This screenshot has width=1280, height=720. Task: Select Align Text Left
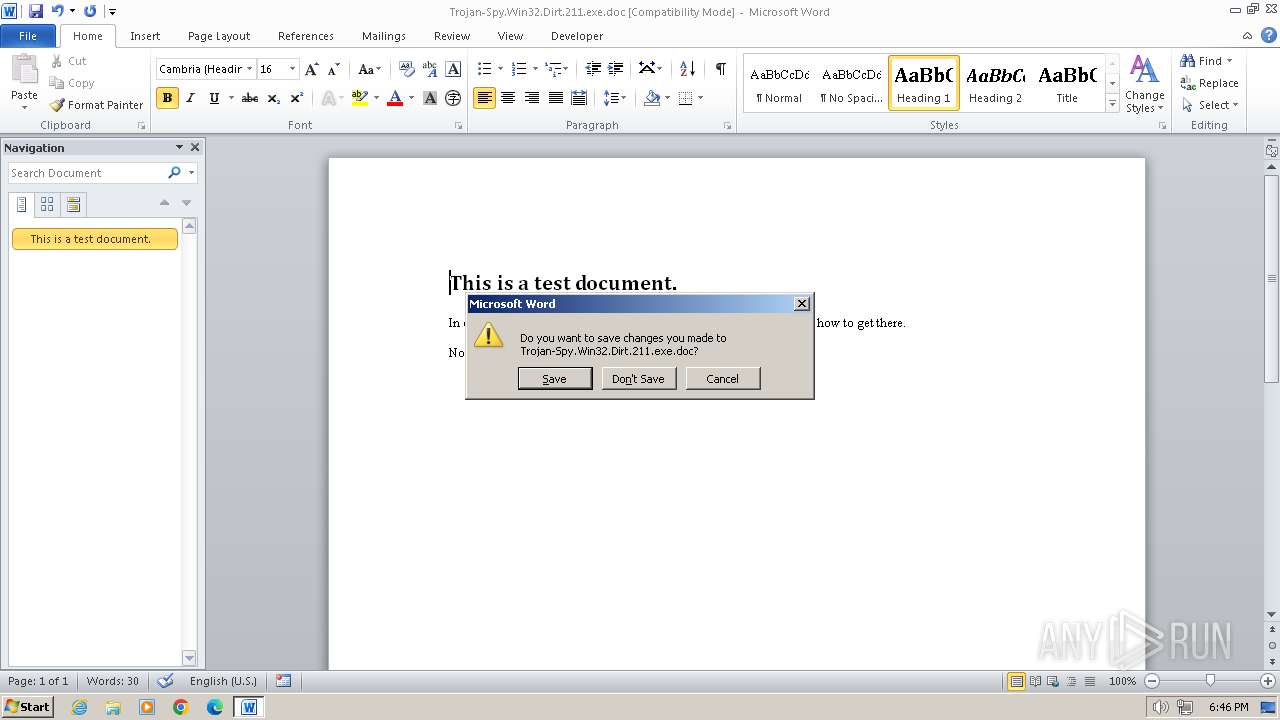484,98
